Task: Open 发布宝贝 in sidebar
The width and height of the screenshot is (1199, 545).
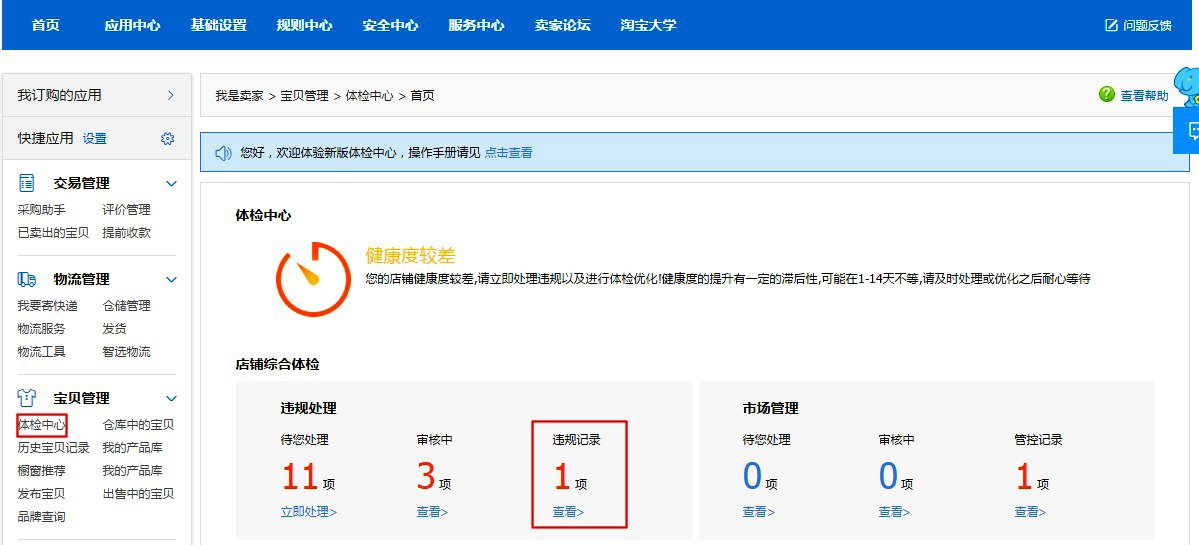Action: point(41,494)
